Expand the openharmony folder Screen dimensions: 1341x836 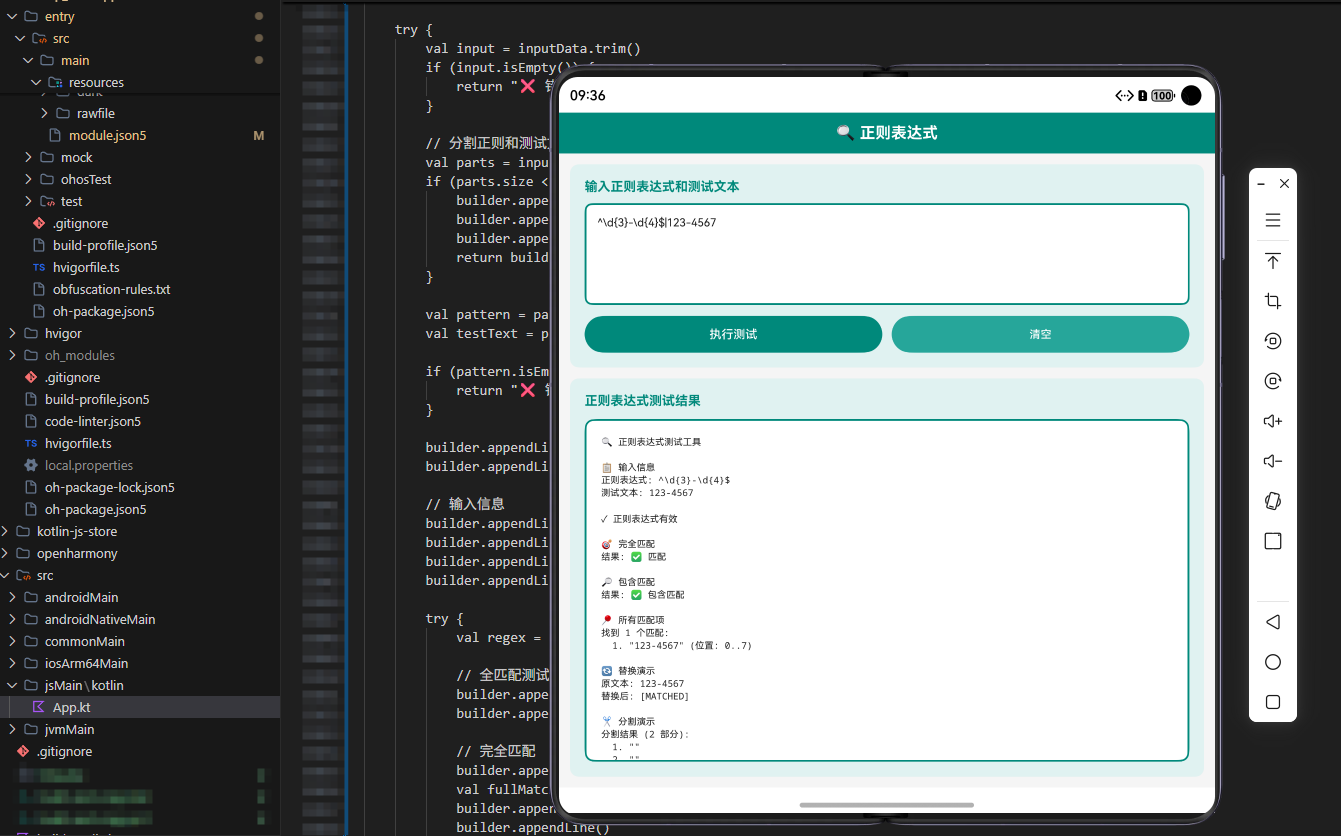[4, 553]
